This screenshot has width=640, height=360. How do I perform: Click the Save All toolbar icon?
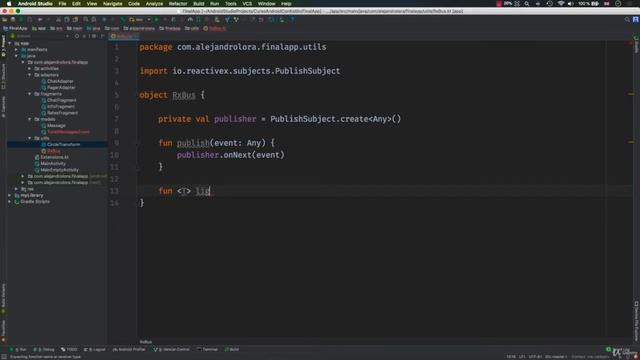(x=13, y=20)
